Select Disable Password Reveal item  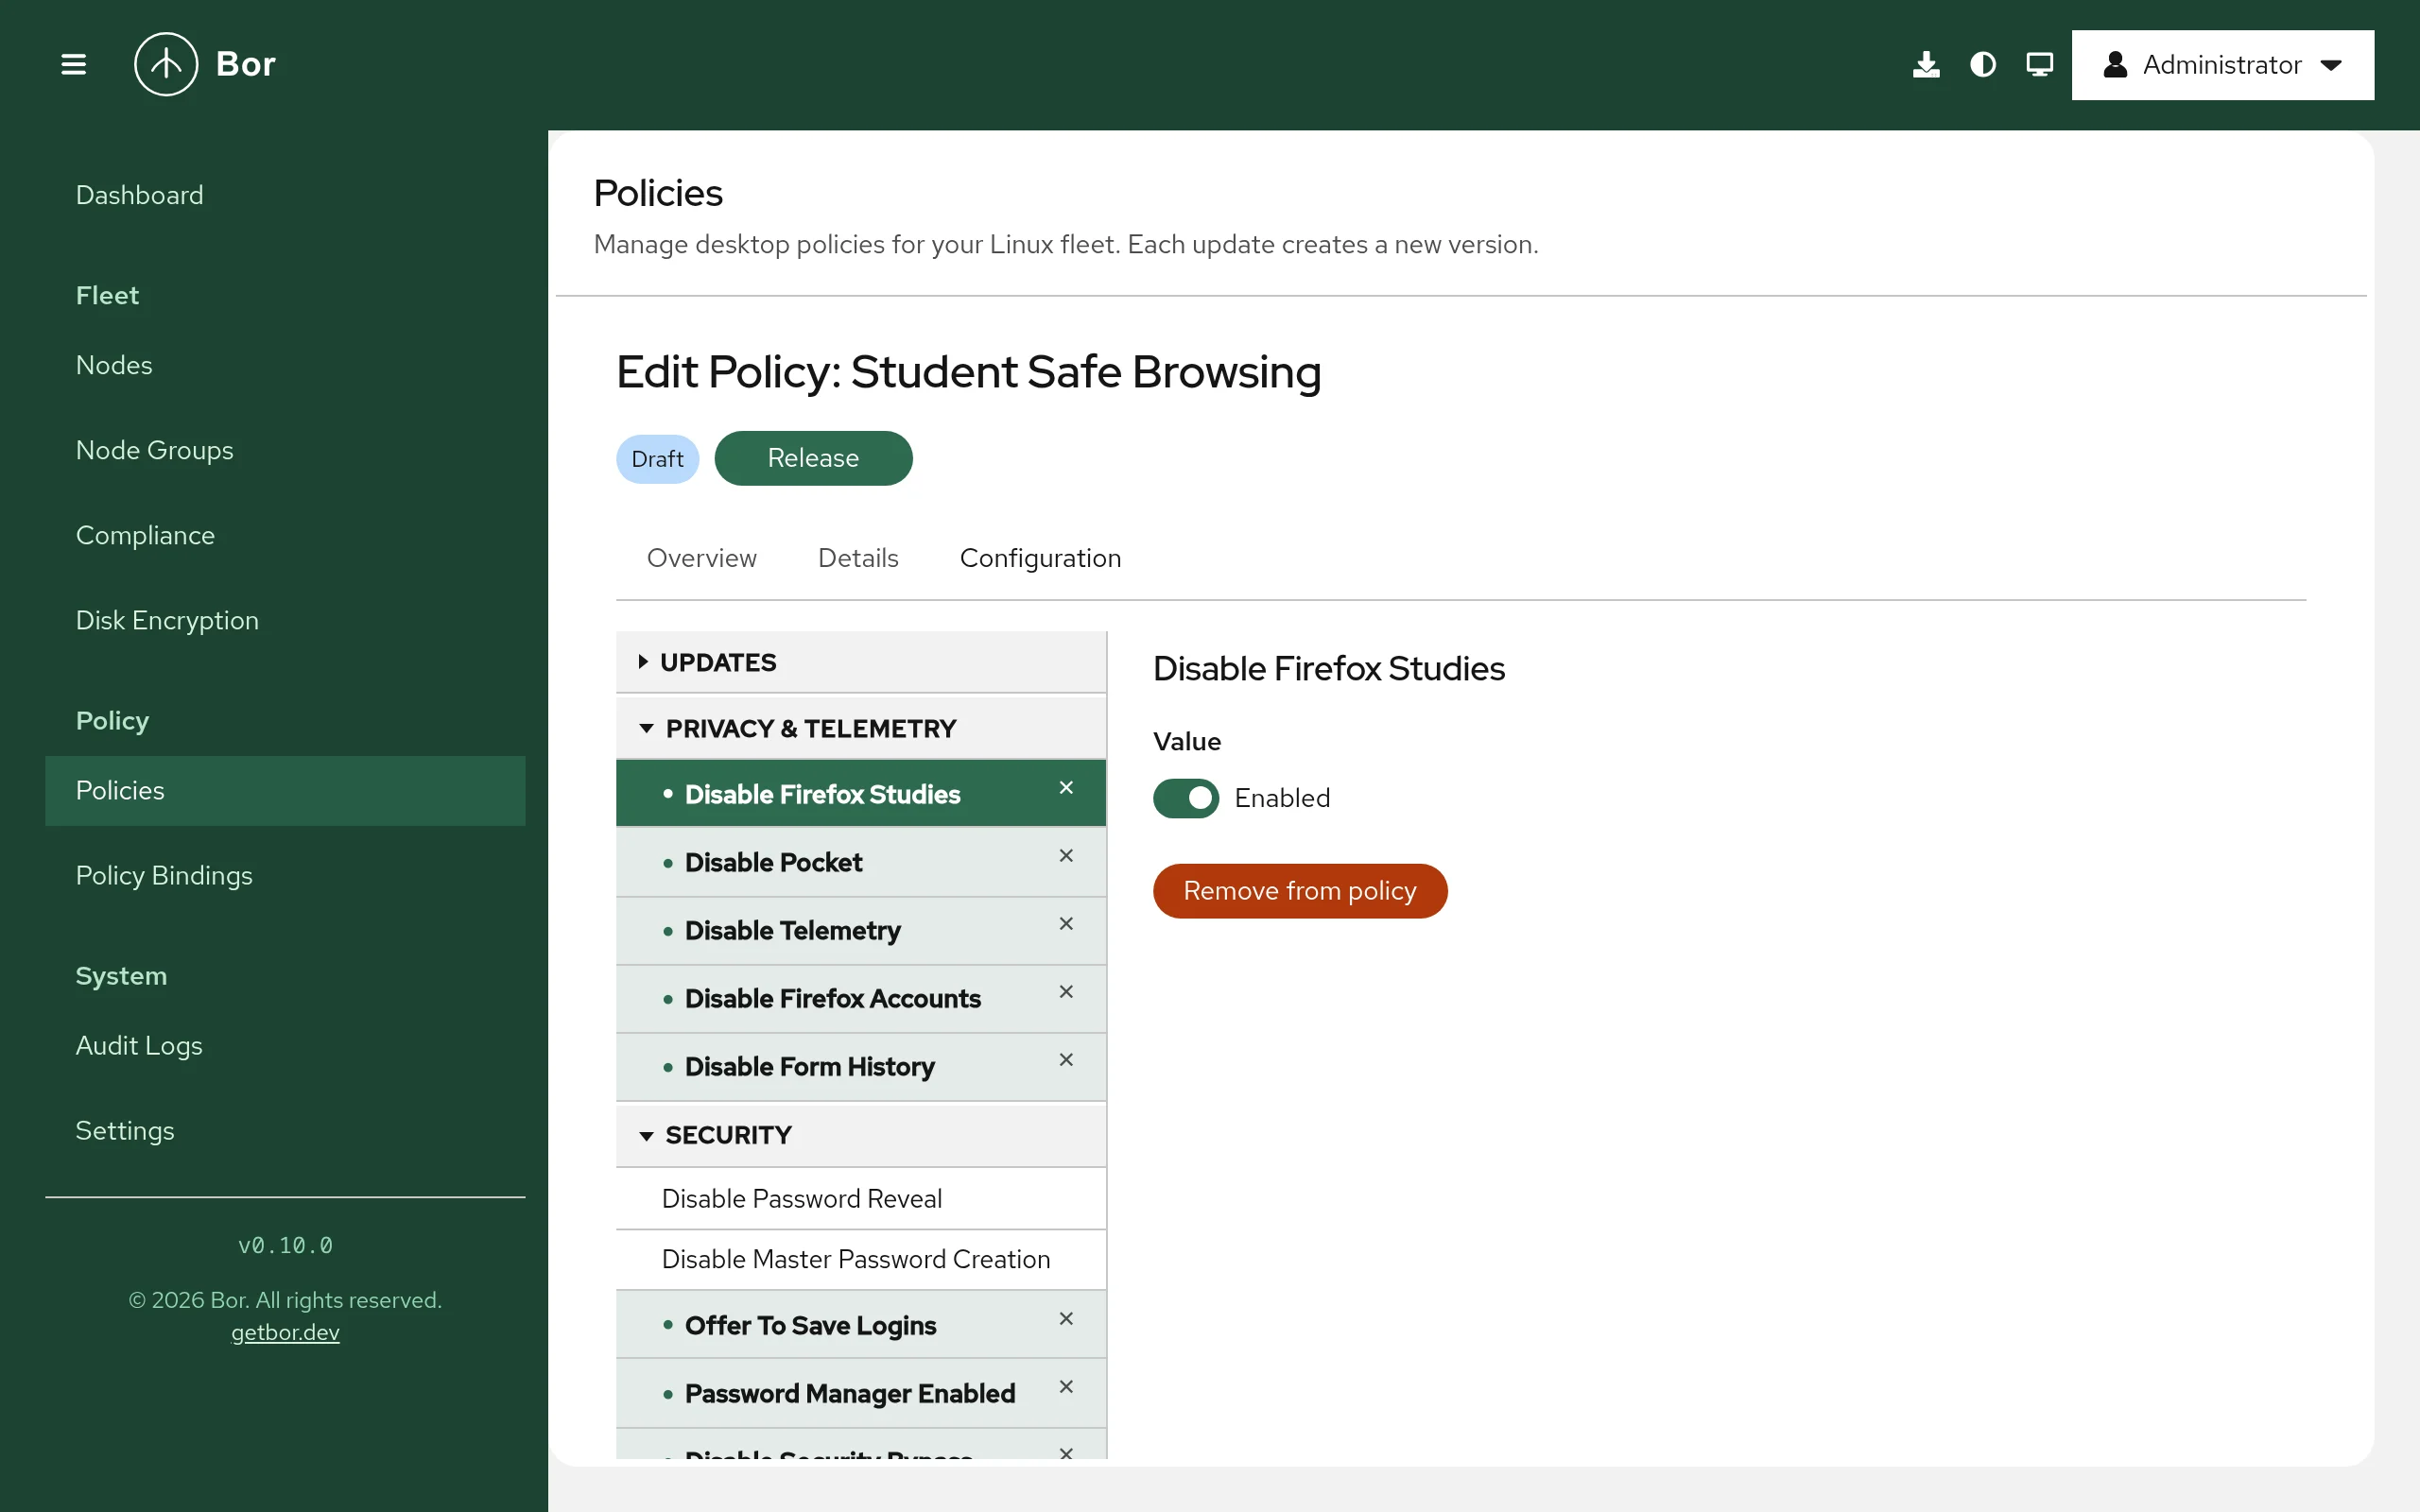click(861, 1198)
